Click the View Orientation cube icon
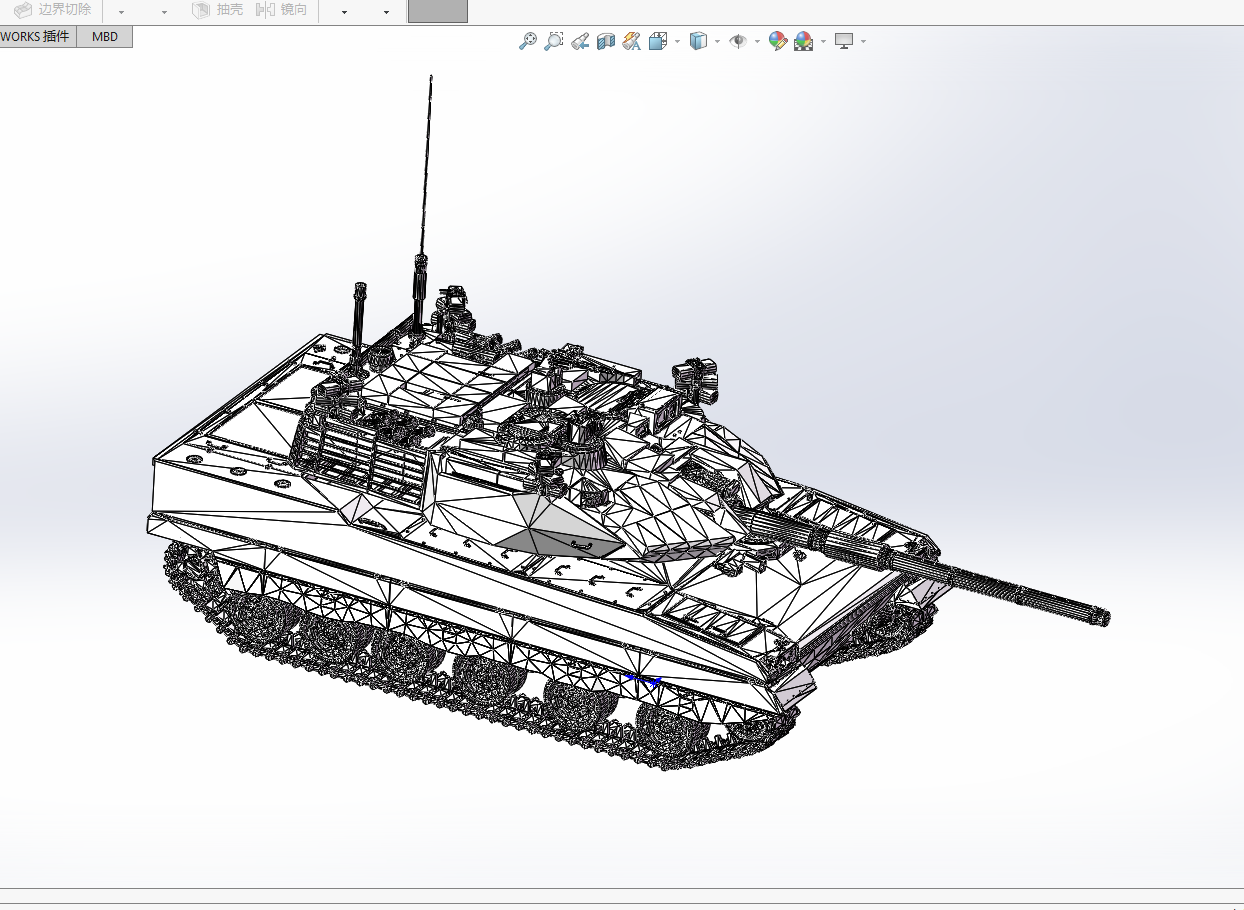Screen dimensions: 1244x910 [x=658, y=41]
